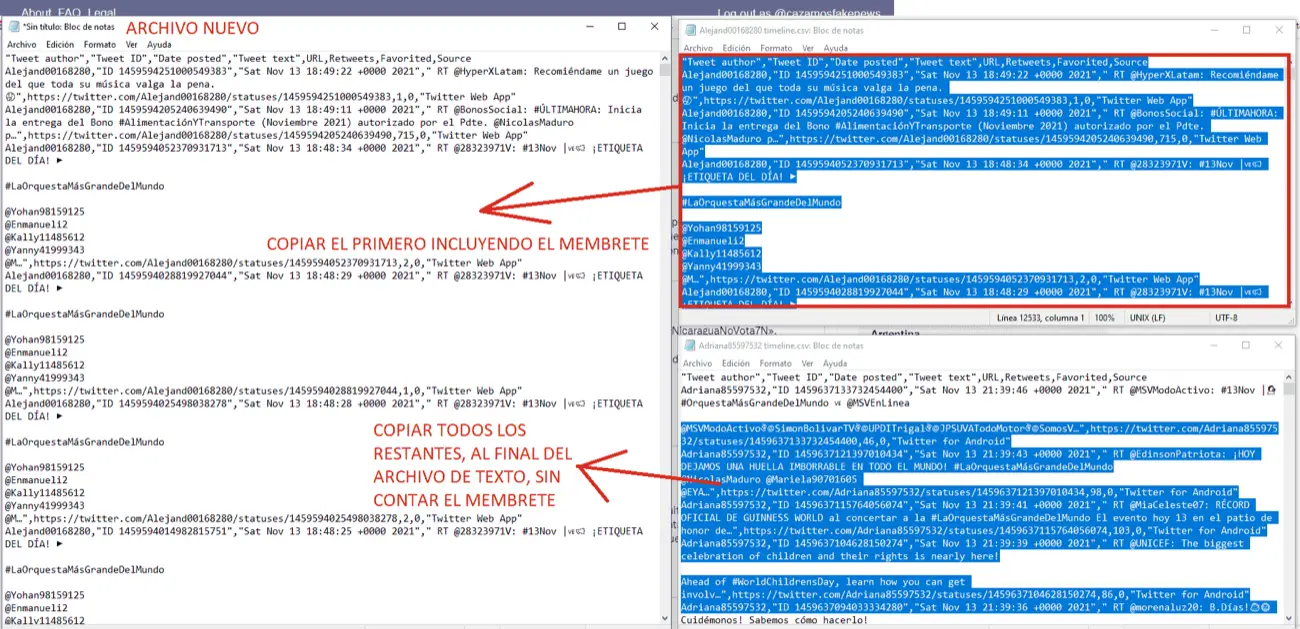Maximize the Sin título Notepad window
The width and height of the screenshot is (1300, 629).
point(621,27)
